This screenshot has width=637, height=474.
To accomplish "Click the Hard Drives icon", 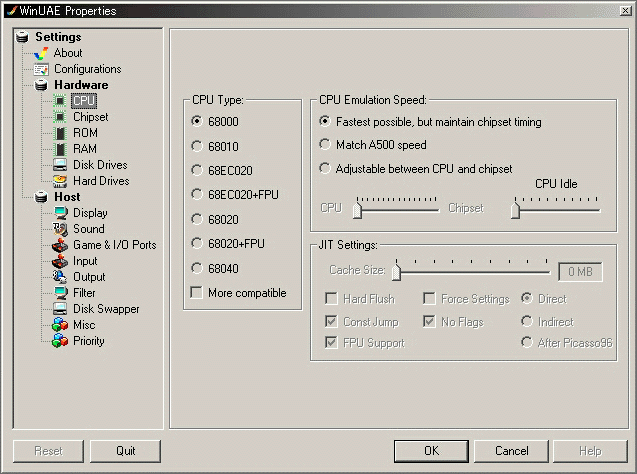I will click(60, 181).
